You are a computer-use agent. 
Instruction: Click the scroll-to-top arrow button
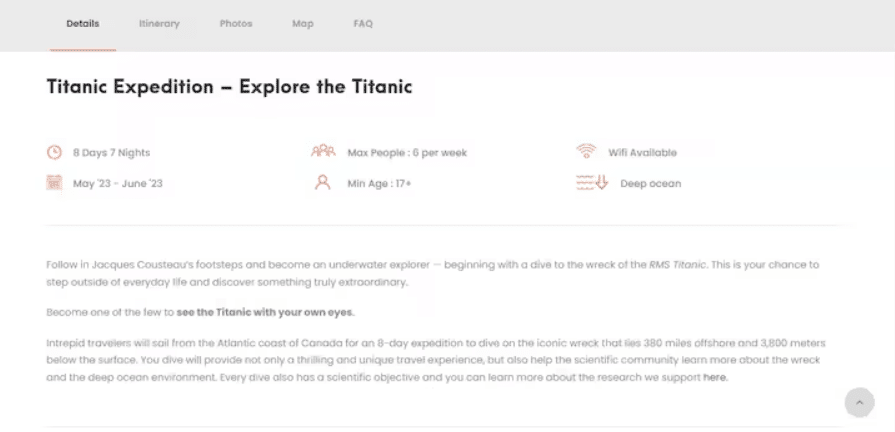point(860,402)
